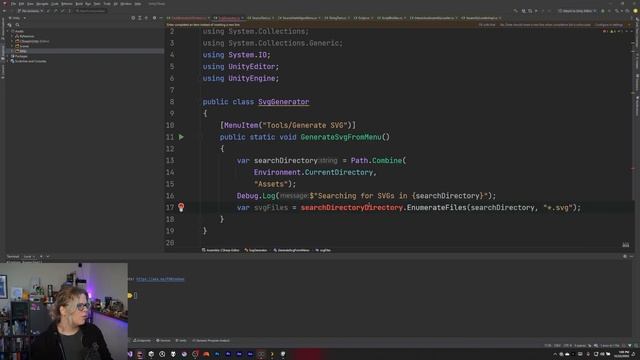Click the warning count indicator in the editor corner
The height and width of the screenshot is (360, 640).
tap(613, 31)
